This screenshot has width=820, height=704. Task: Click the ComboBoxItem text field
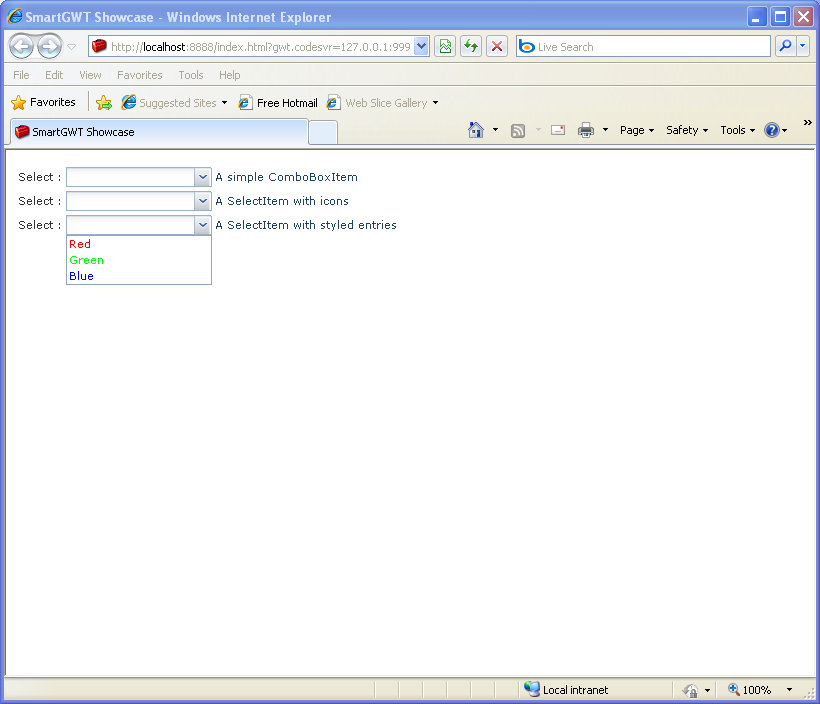pyautogui.click(x=130, y=177)
